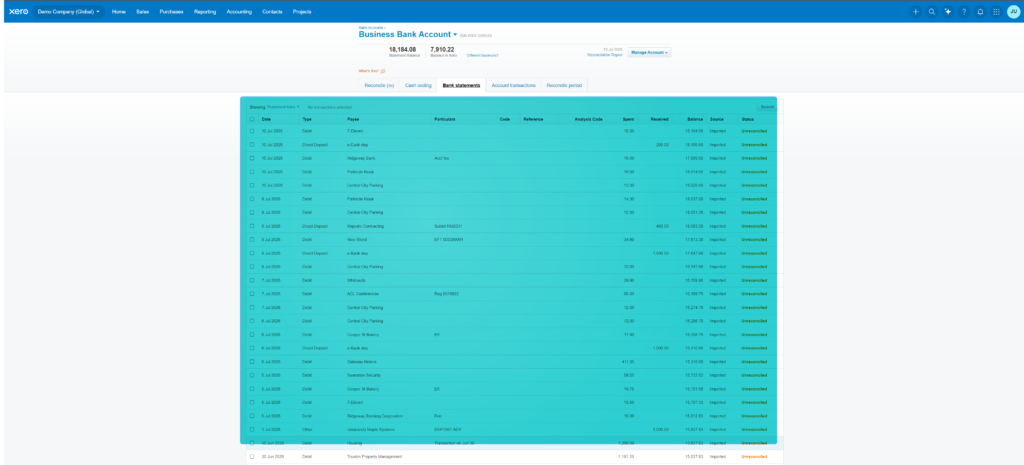
Task: Click the Ridgeway Banking Corporation payee cell
Action: click(x=375, y=415)
